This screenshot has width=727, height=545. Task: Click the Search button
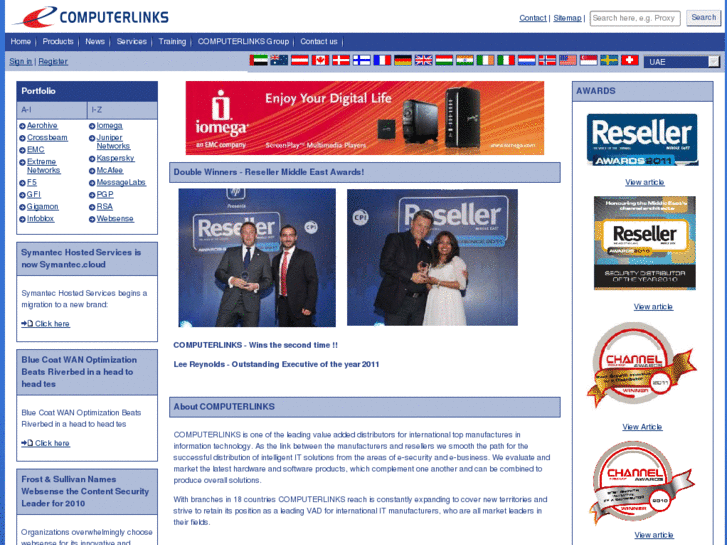(703, 18)
